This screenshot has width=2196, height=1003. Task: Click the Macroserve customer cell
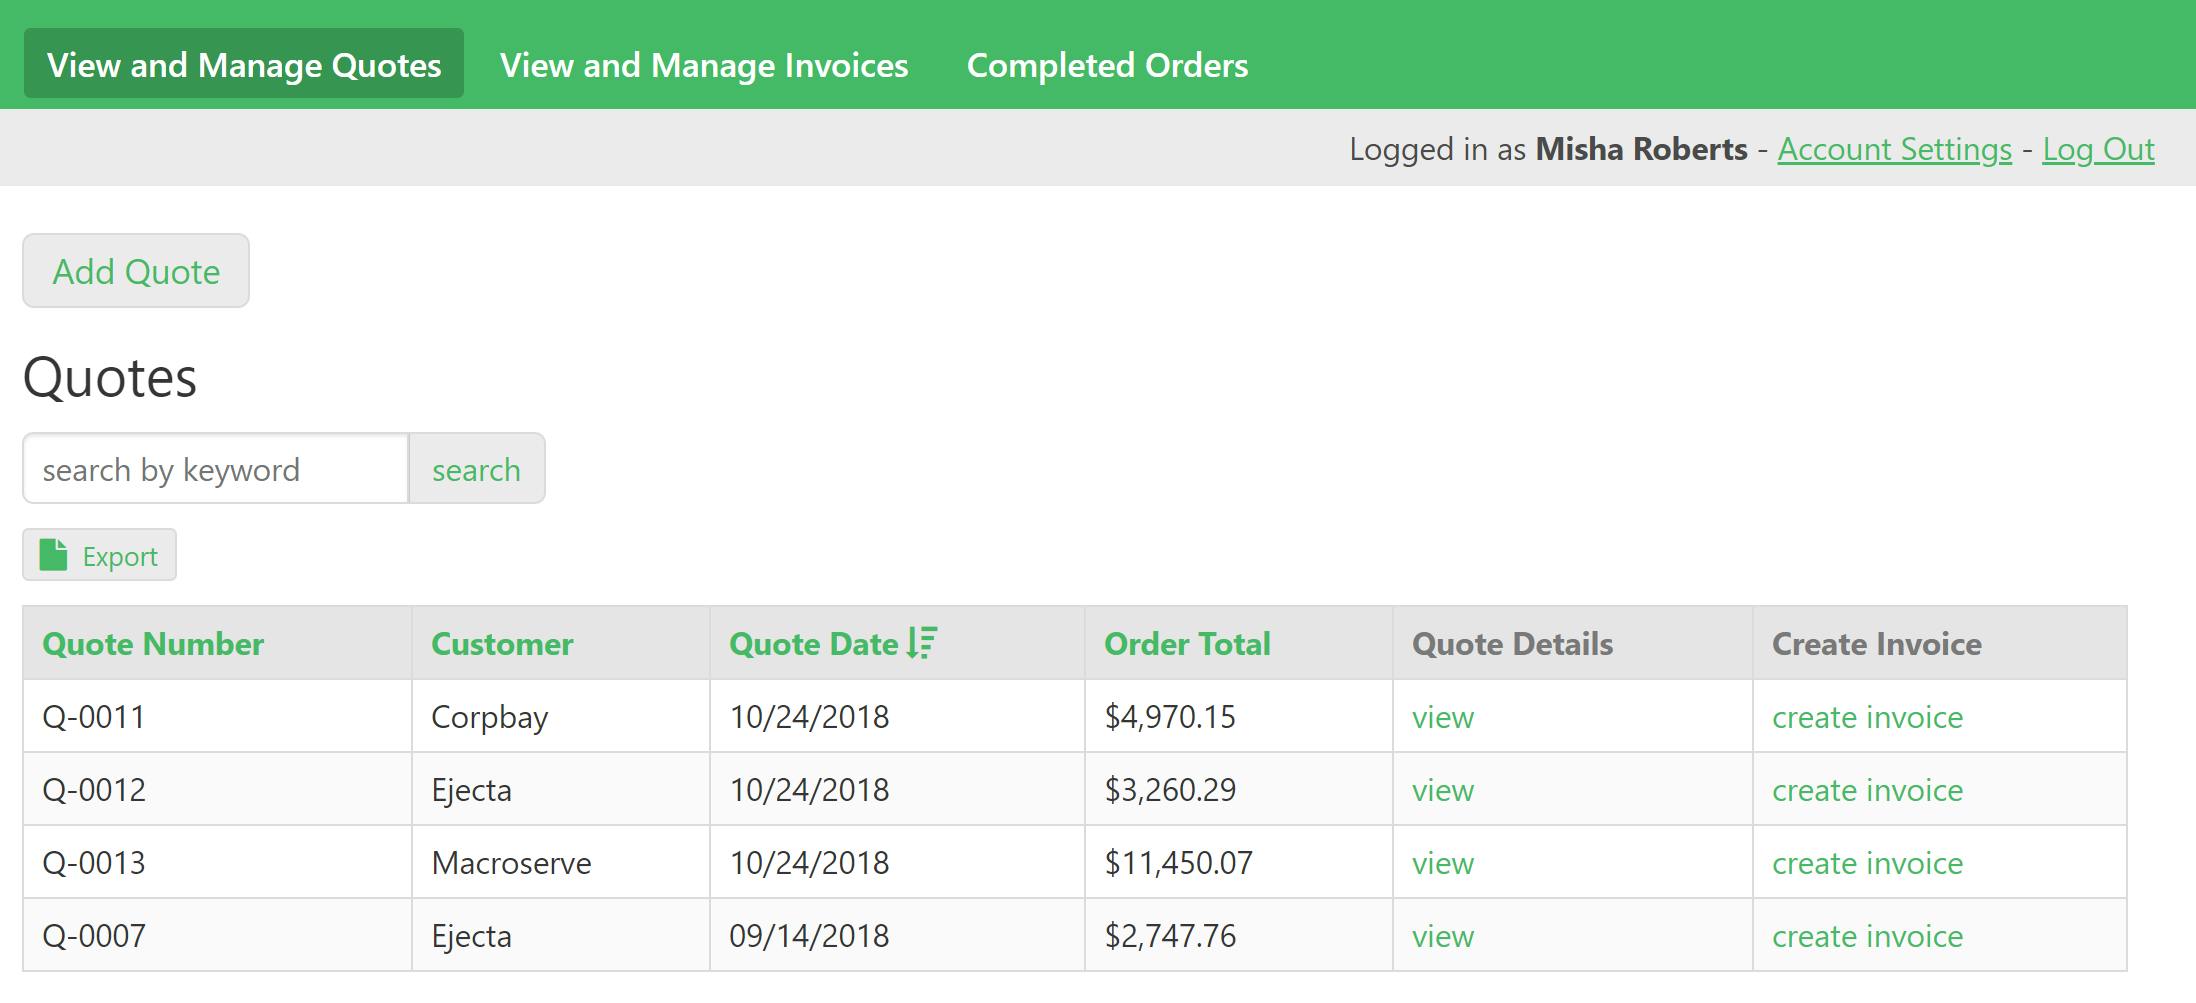(x=561, y=862)
